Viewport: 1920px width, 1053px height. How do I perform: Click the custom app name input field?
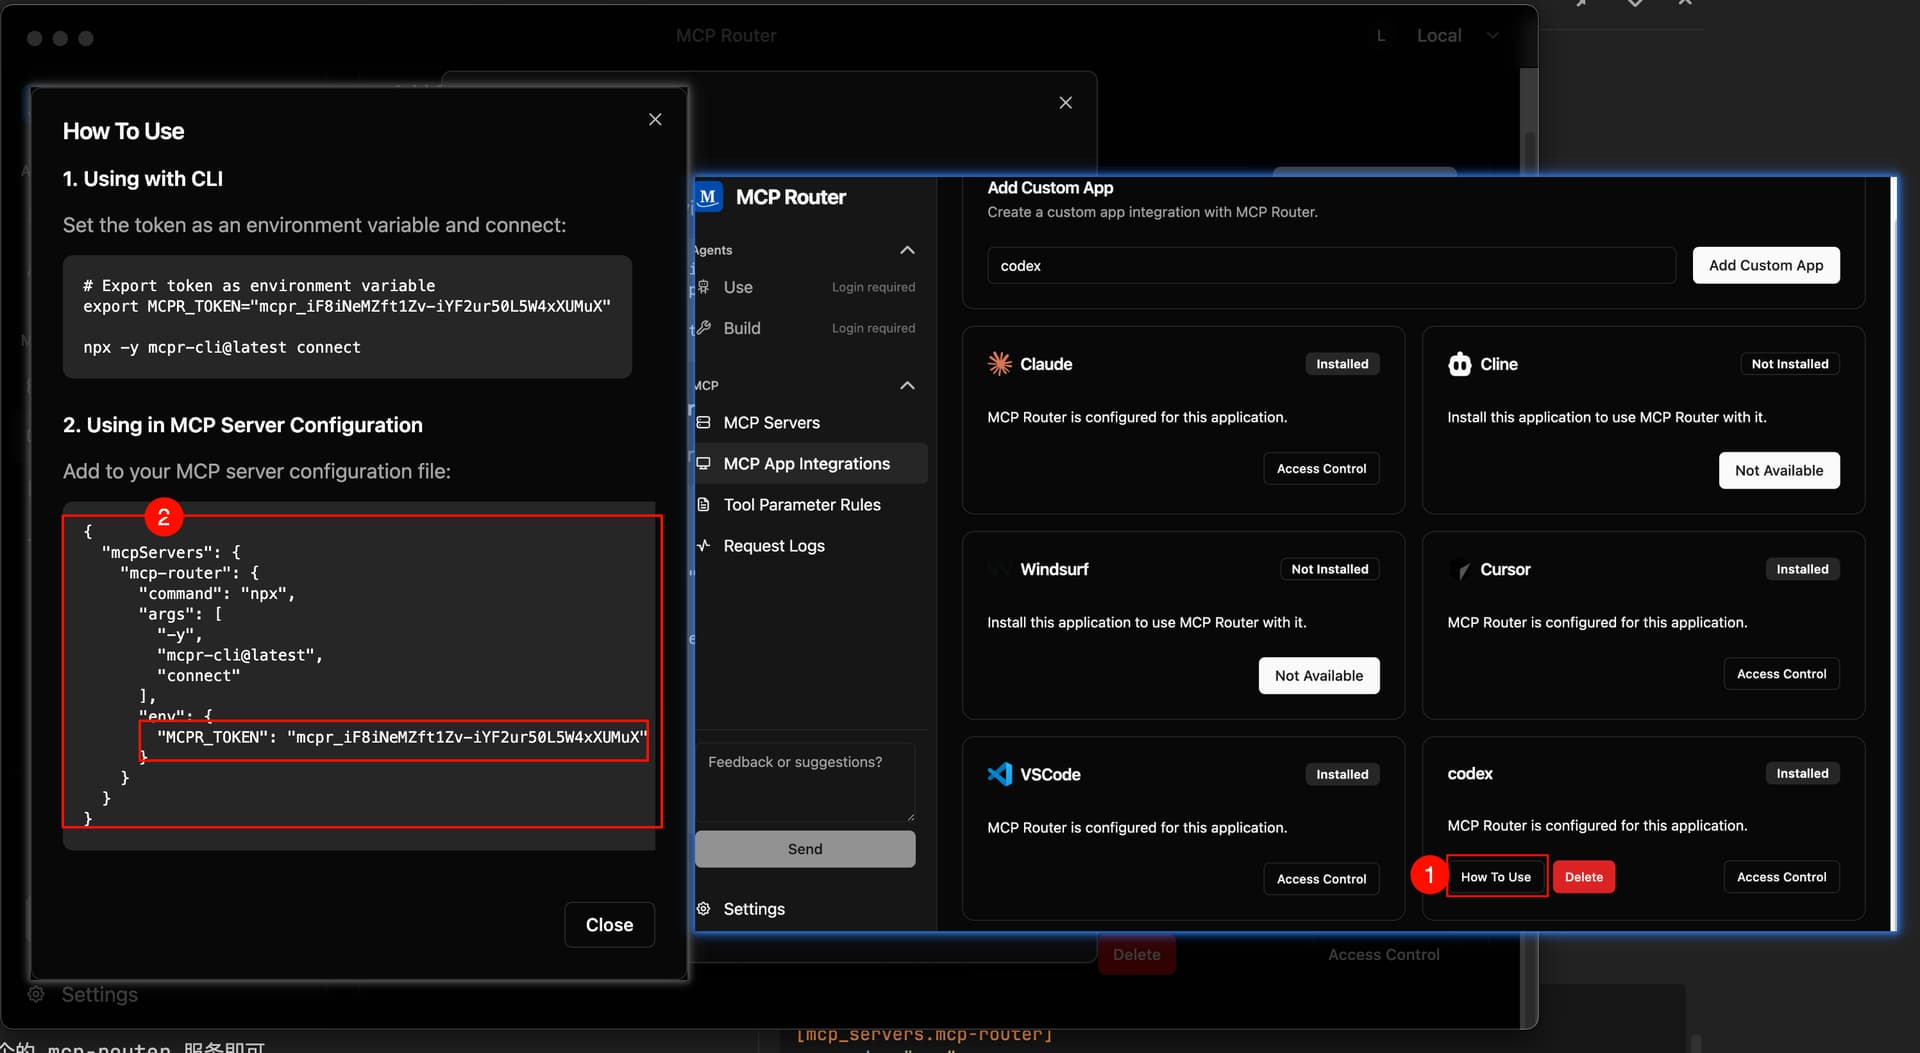(x=1331, y=266)
